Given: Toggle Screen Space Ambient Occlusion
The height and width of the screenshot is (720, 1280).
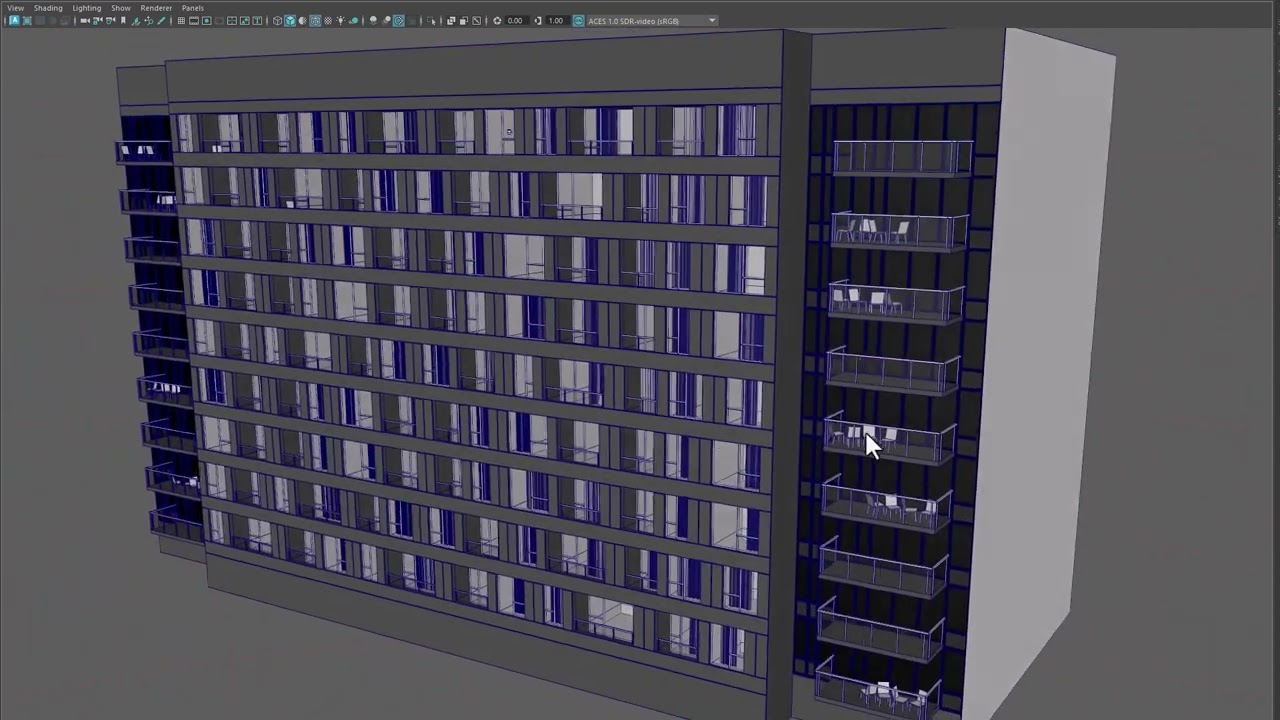Looking at the screenshot, I should point(373,20).
